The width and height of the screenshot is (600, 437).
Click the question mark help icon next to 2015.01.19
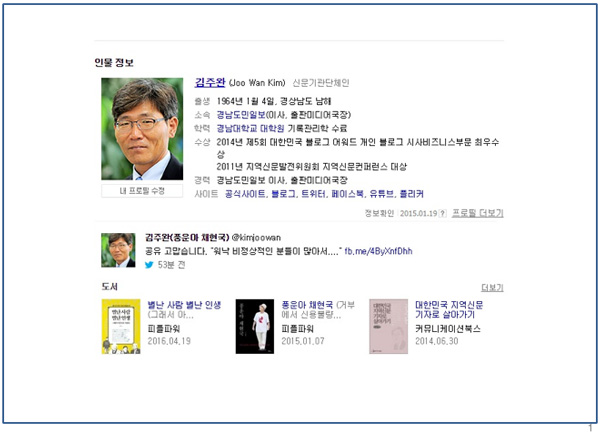tap(443, 214)
